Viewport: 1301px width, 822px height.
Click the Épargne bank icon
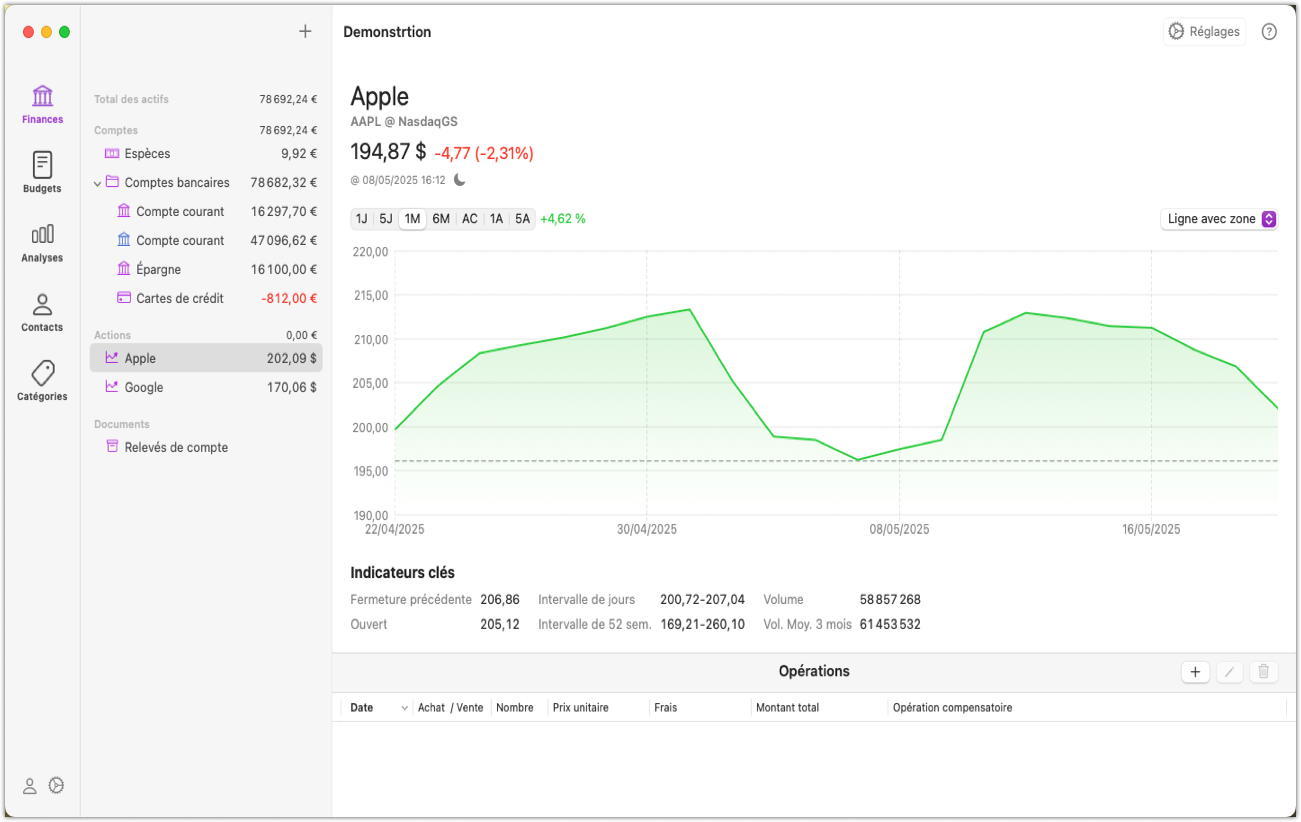tap(124, 269)
